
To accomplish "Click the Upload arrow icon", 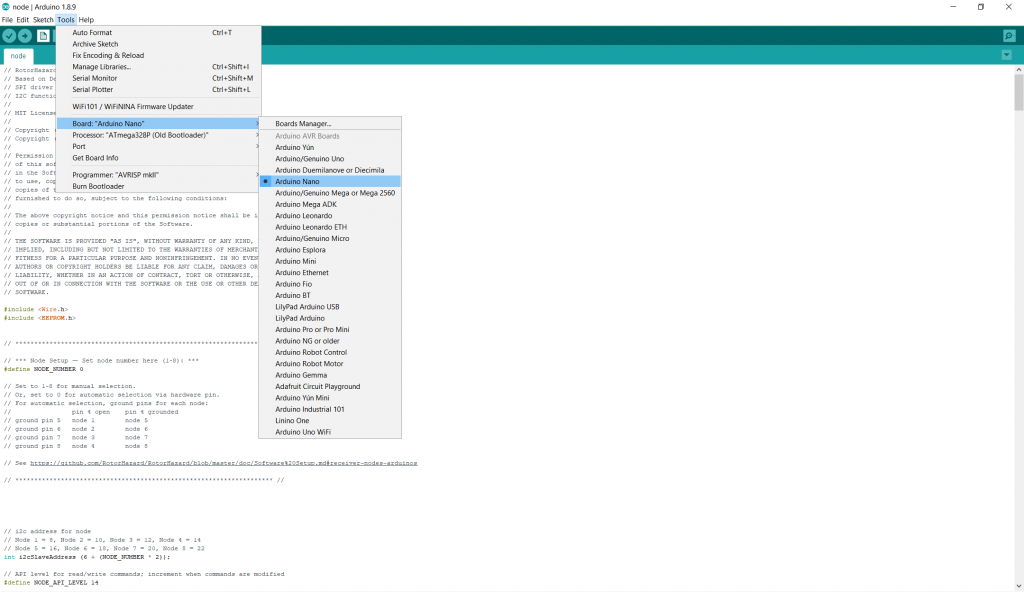I will [25, 36].
